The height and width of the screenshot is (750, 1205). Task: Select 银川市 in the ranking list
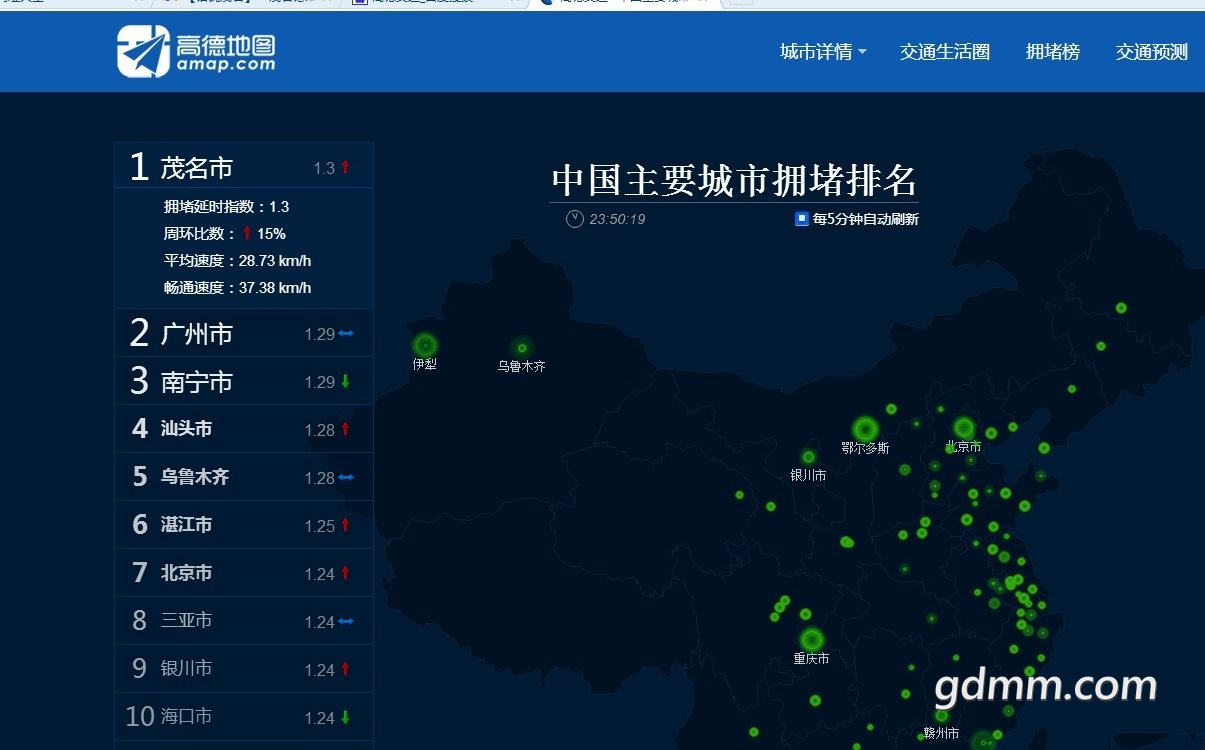[244, 669]
